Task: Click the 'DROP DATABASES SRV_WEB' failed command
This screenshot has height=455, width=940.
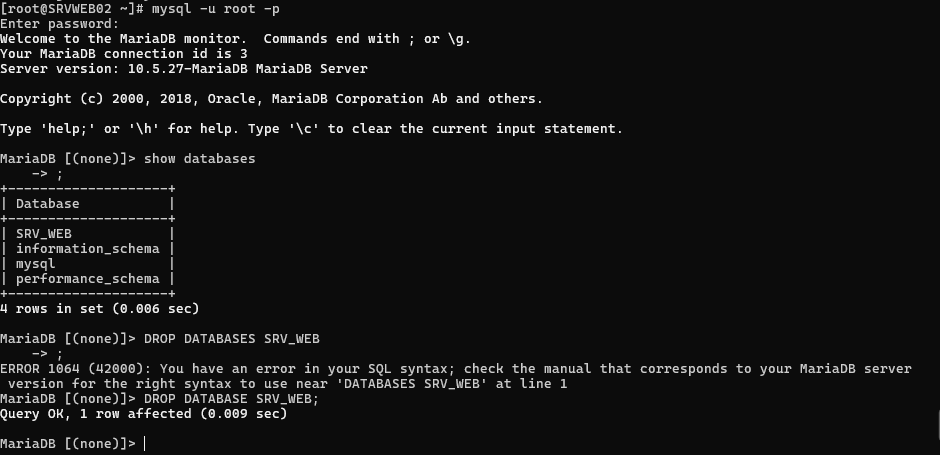Action: pyautogui.click(x=231, y=339)
